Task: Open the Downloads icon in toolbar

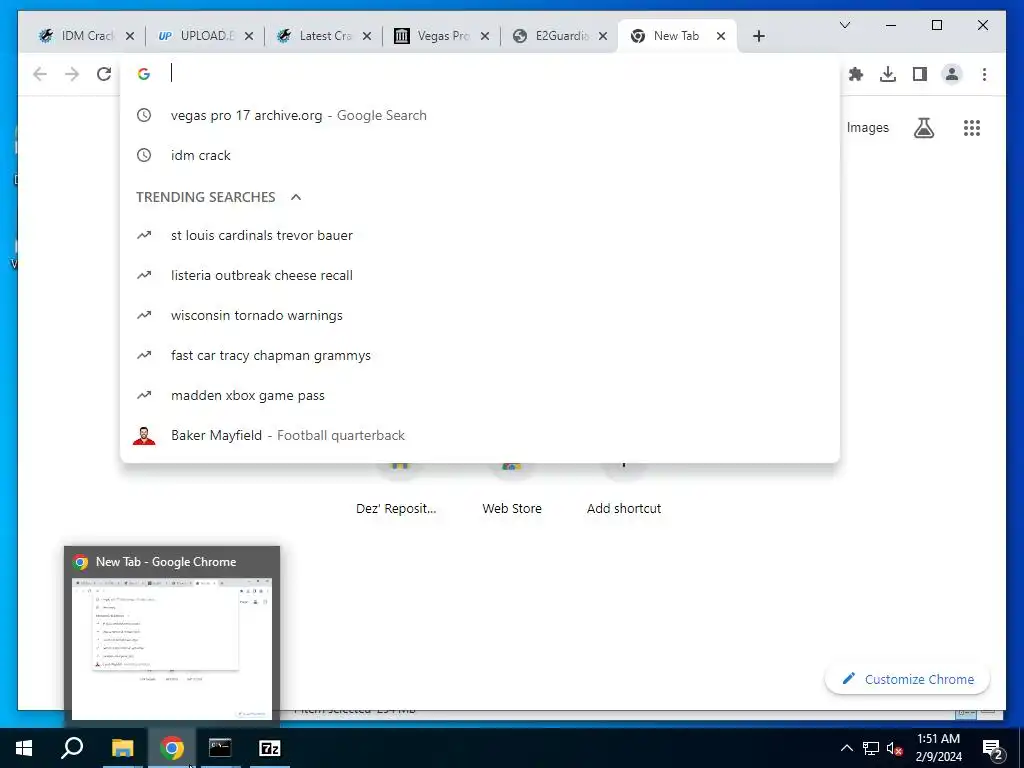Action: (888, 74)
